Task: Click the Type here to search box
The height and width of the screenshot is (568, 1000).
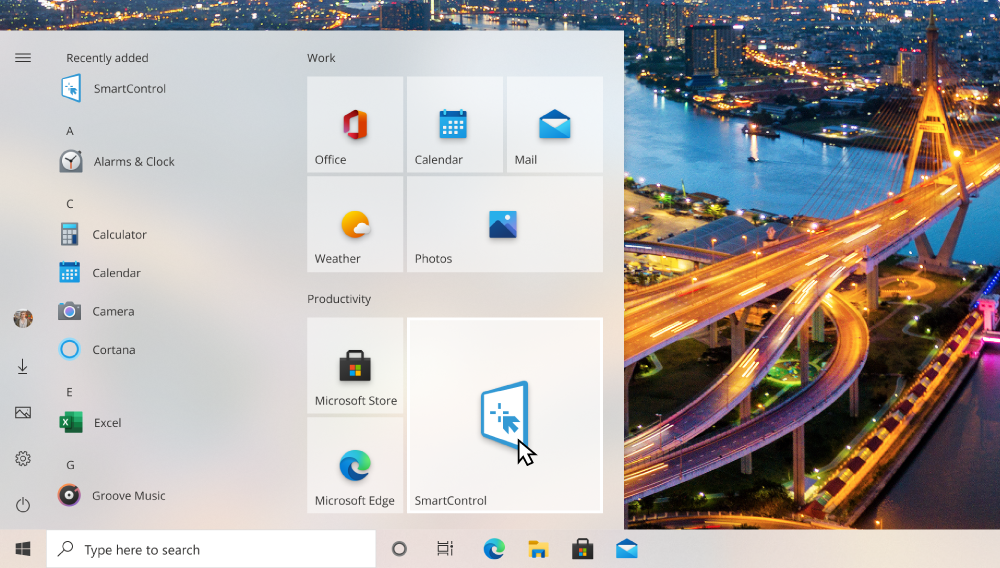Action: tap(211, 550)
